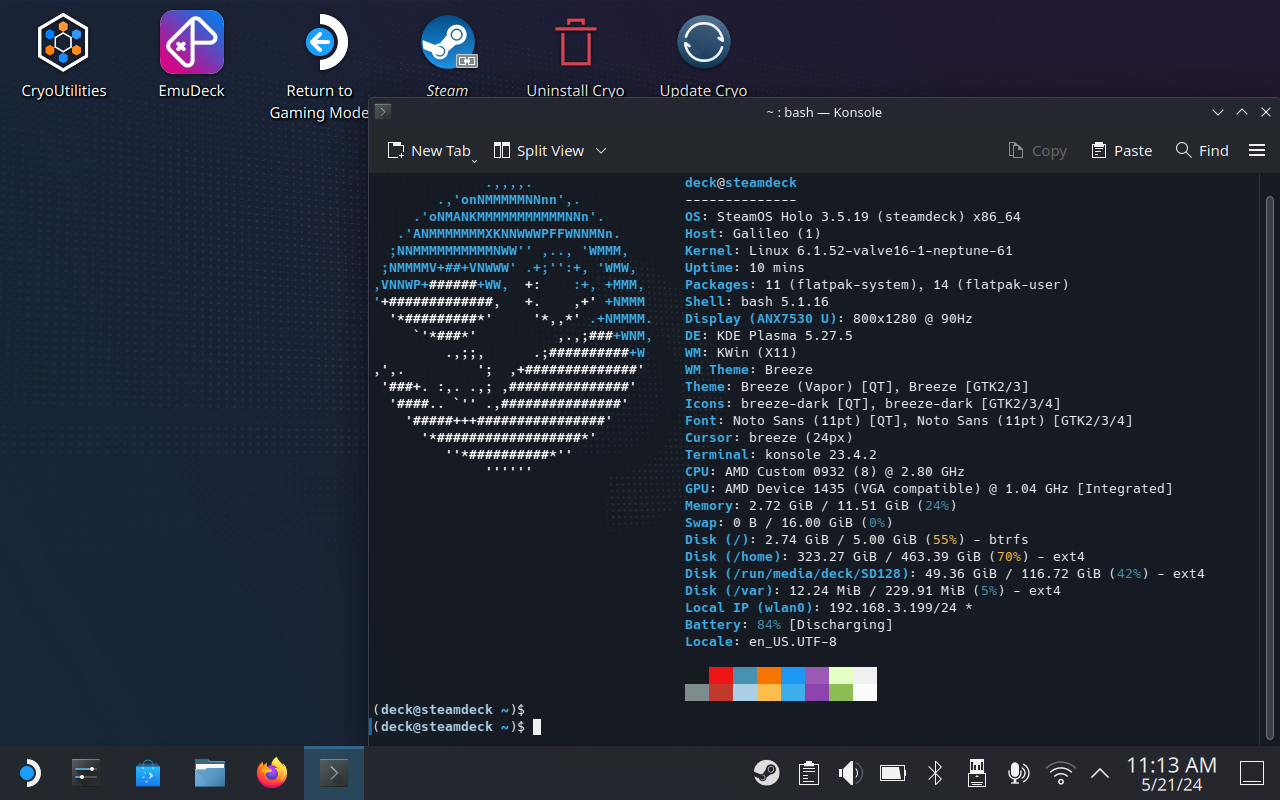
Task: Click the New Tab button in Konsole
Action: coord(429,151)
